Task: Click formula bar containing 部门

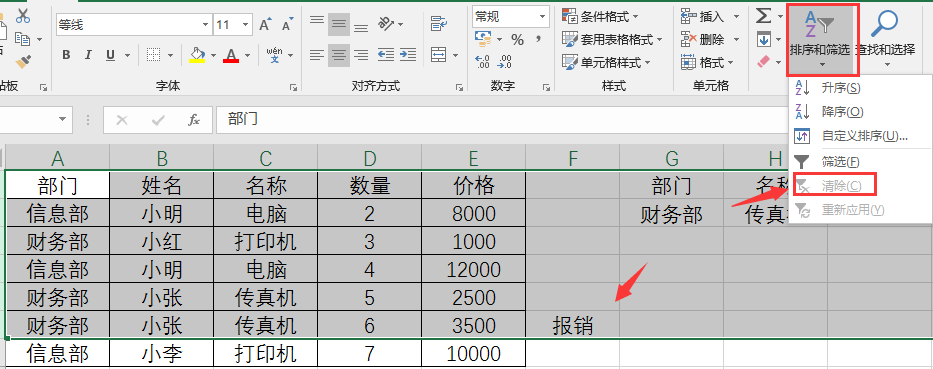Action: (501, 120)
